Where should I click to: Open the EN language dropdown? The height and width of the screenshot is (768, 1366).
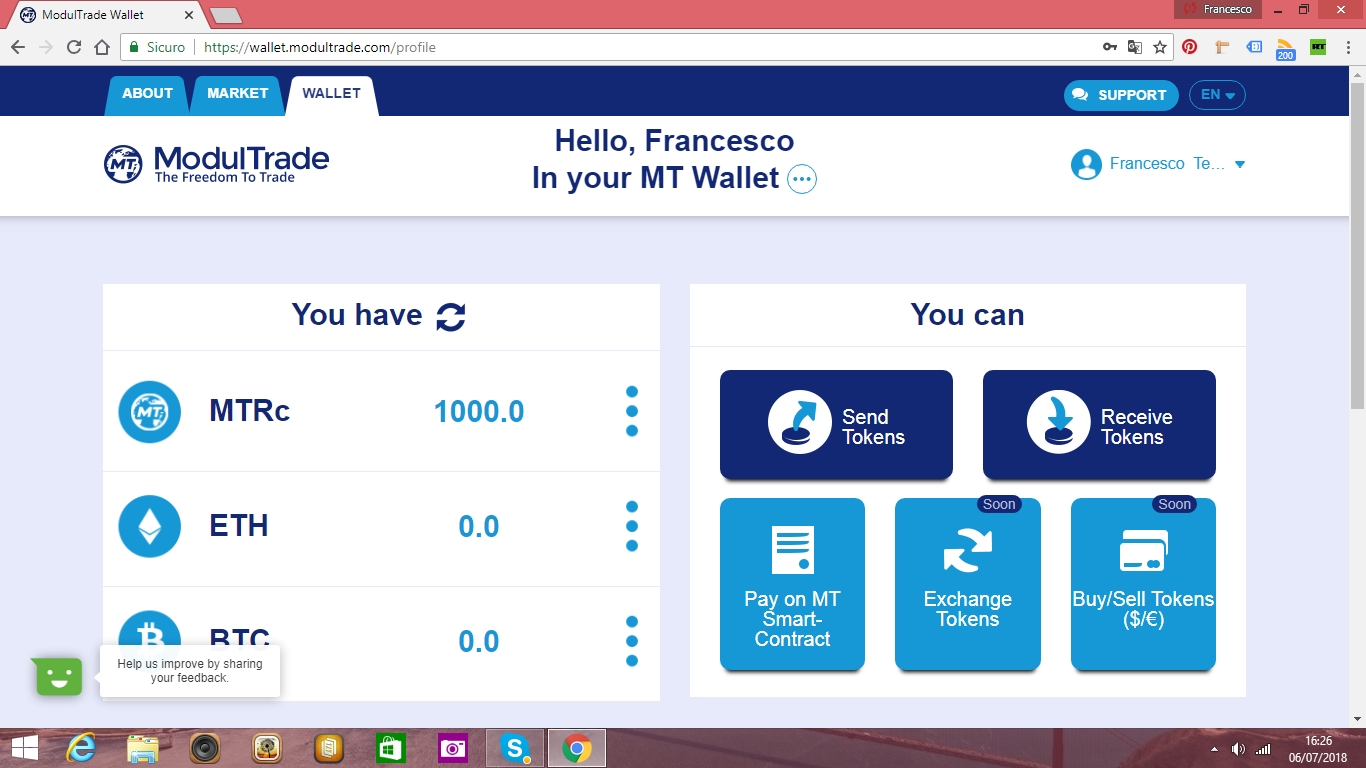click(1217, 95)
